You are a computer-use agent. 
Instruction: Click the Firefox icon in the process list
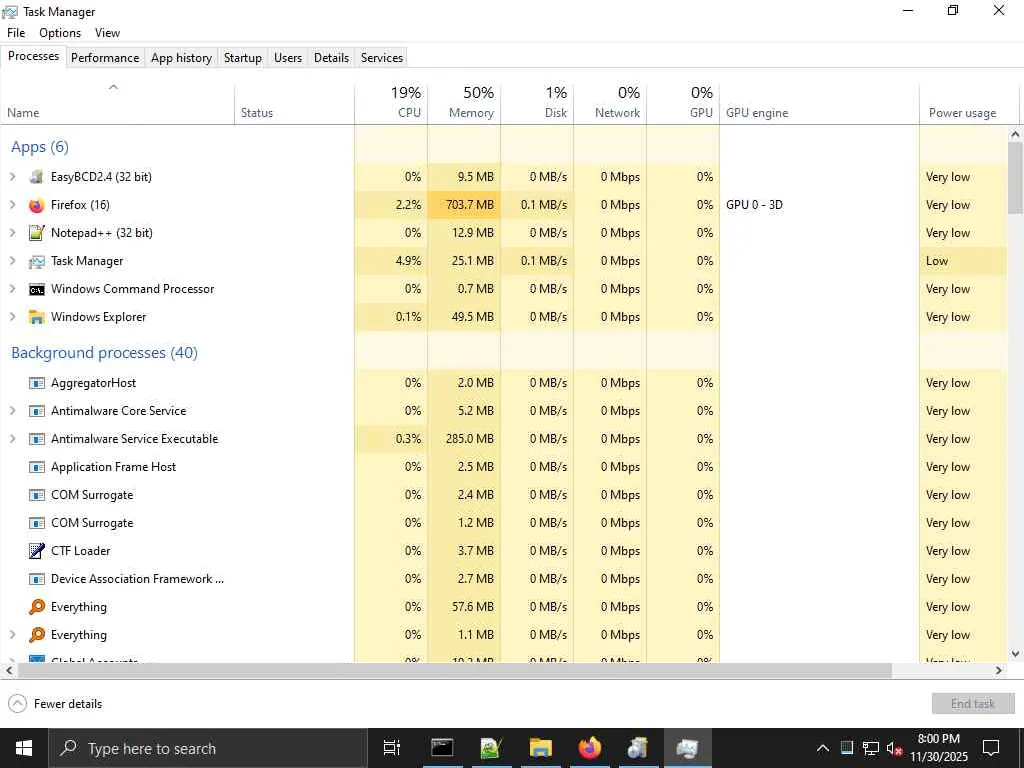point(37,205)
